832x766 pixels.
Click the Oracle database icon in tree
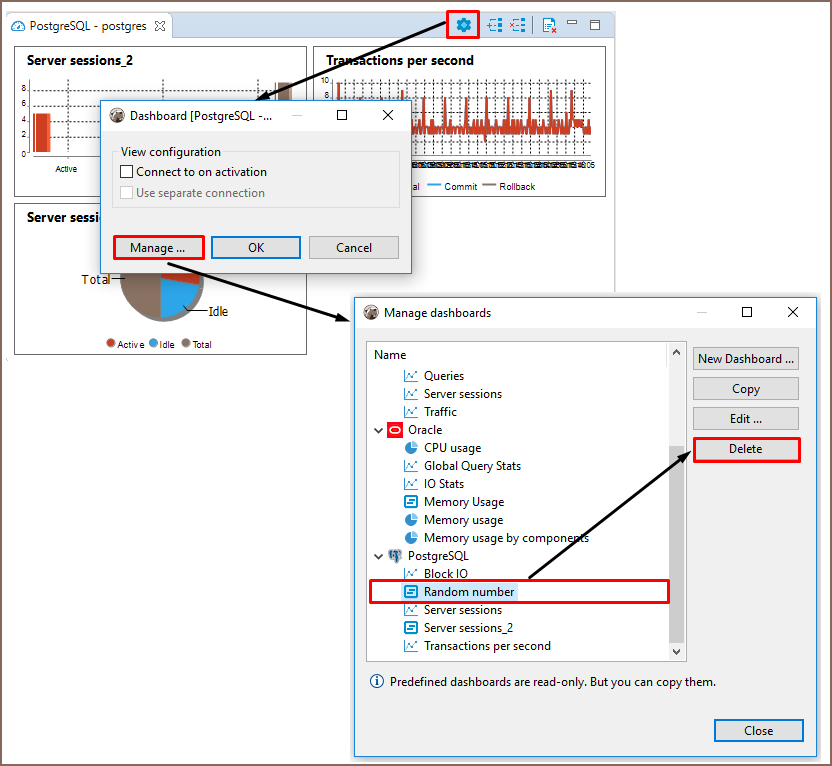395,430
